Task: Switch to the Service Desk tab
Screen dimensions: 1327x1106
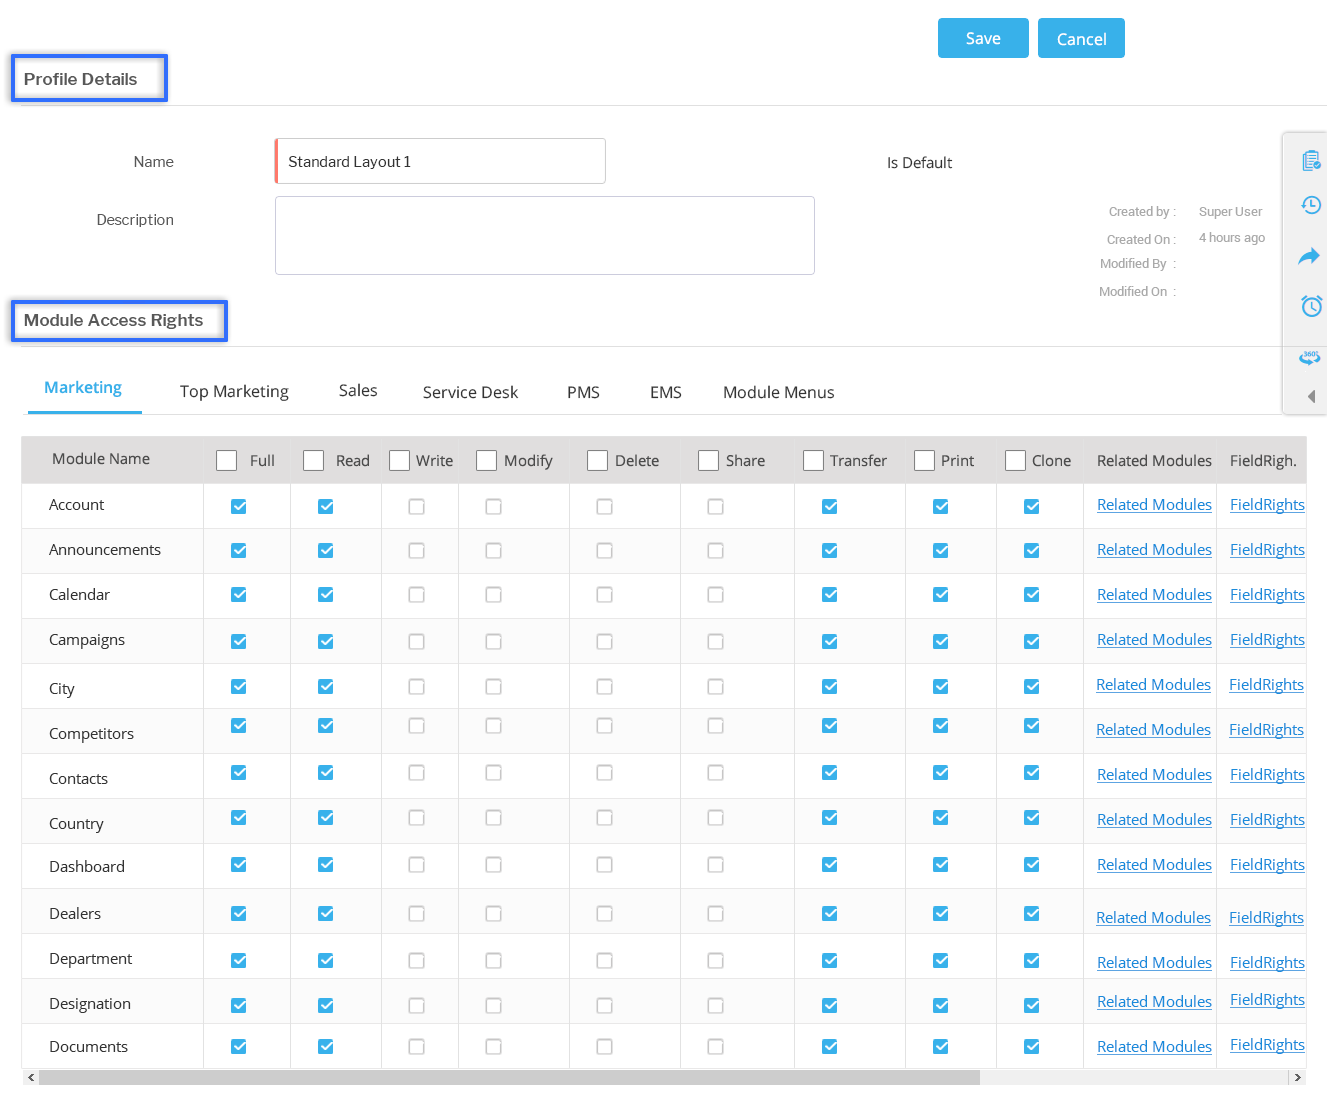Action: point(470,392)
